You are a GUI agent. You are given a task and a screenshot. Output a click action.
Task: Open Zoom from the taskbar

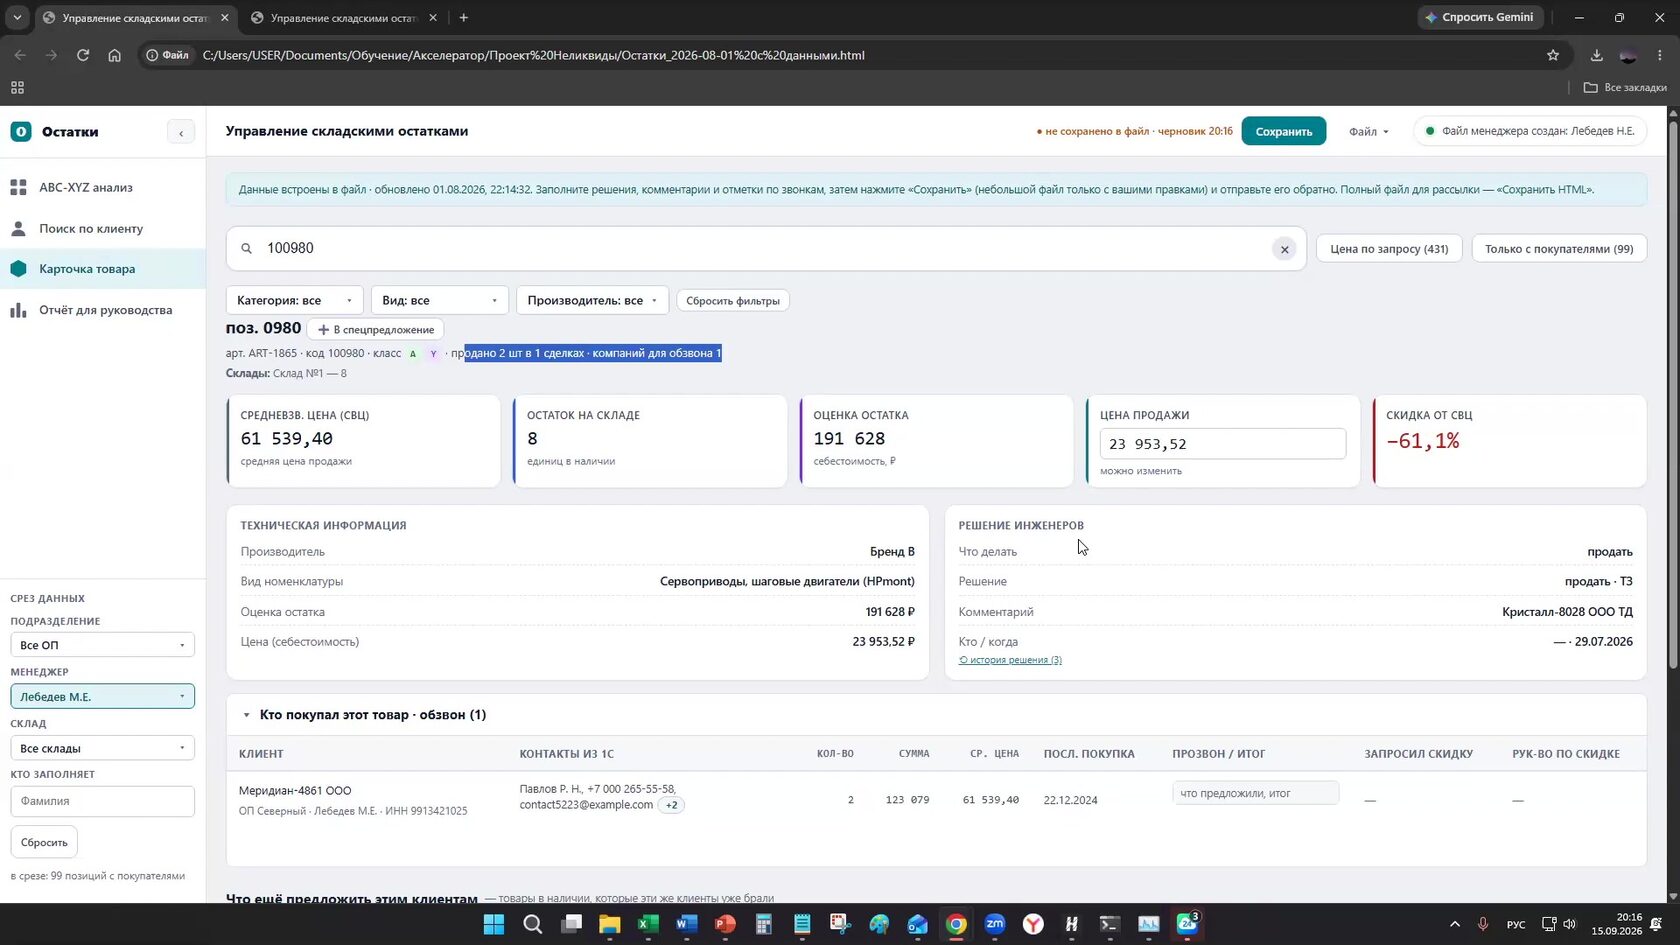click(995, 924)
